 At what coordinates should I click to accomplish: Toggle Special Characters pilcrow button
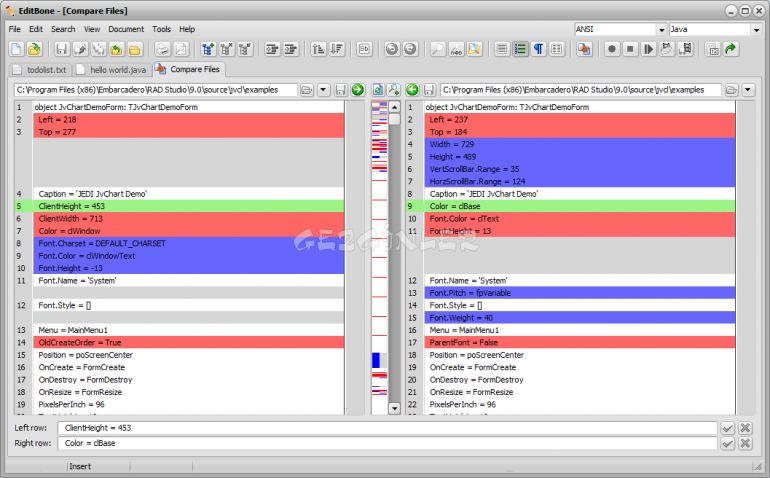(x=539, y=49)
